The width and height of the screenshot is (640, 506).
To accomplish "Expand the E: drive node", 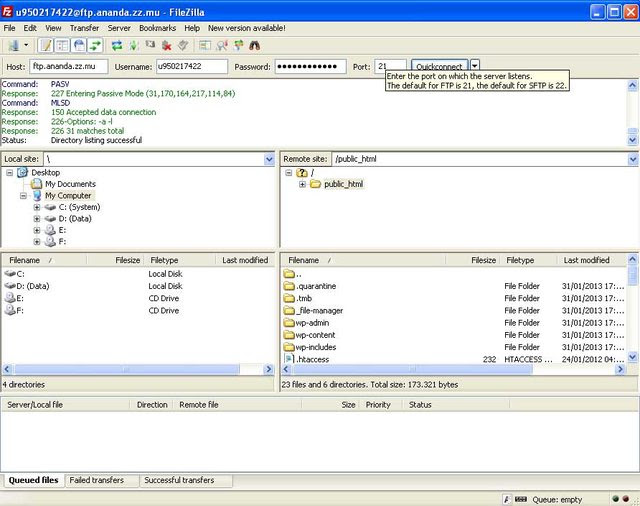I will click(37, 230).
